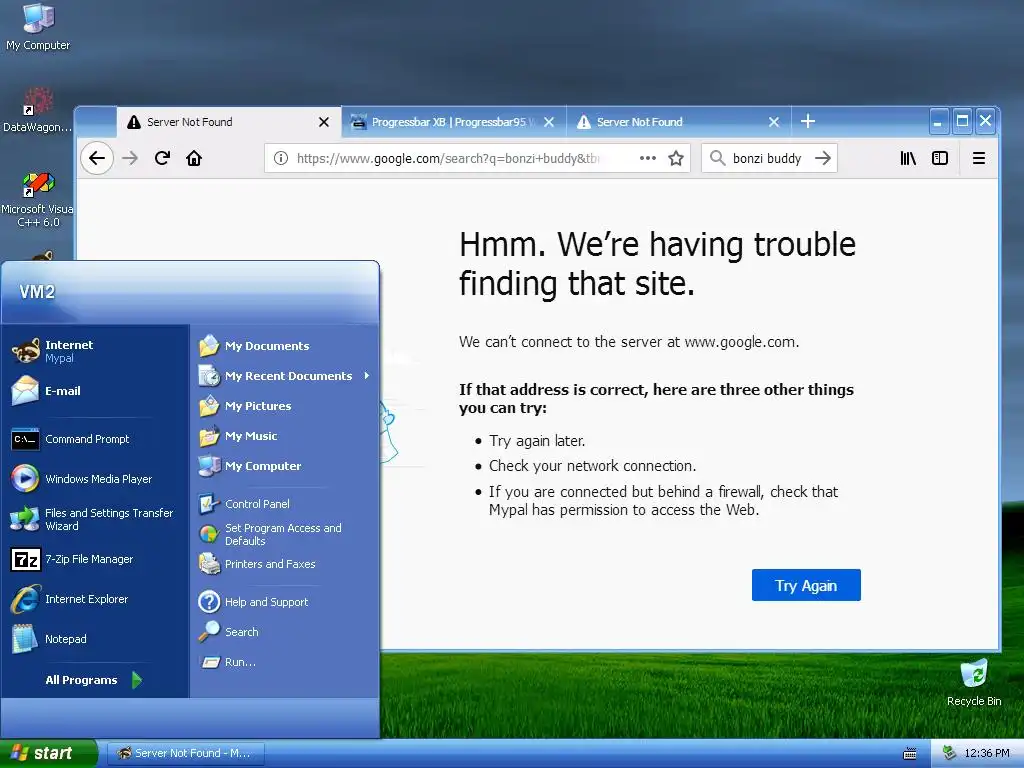The width and height of the screenshot is (1024, 768).
Task: Open Internet Mypal from Start menu
Action: click(95, 351)
